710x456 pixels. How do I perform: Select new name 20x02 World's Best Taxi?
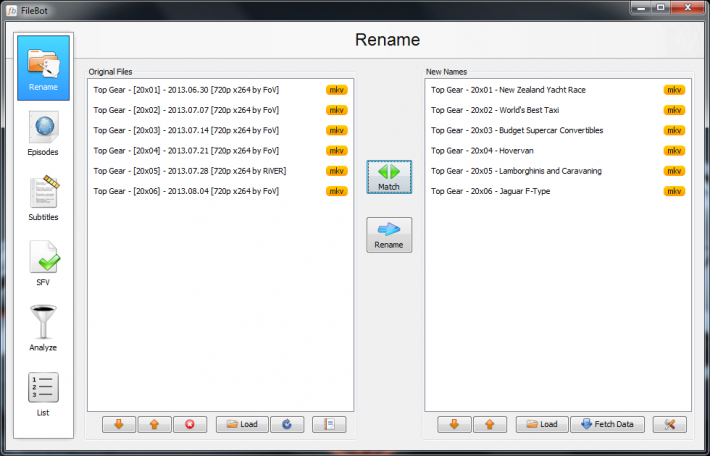point(558,110)
